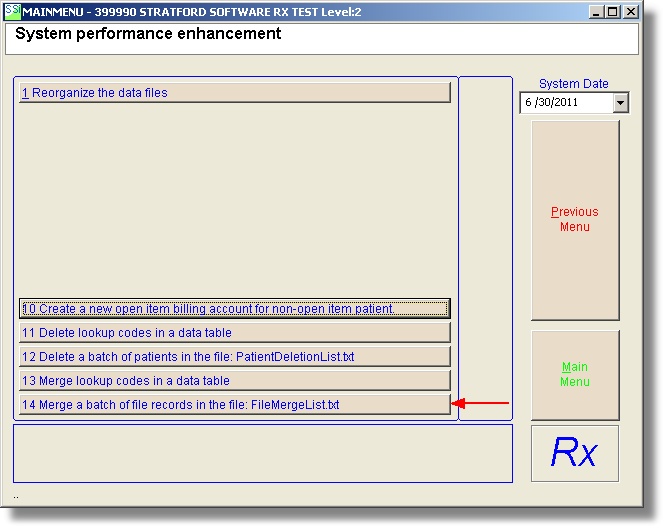Click the System performance enhancement heading box
This screenshot has height=529, width=665.
point(320,38)
